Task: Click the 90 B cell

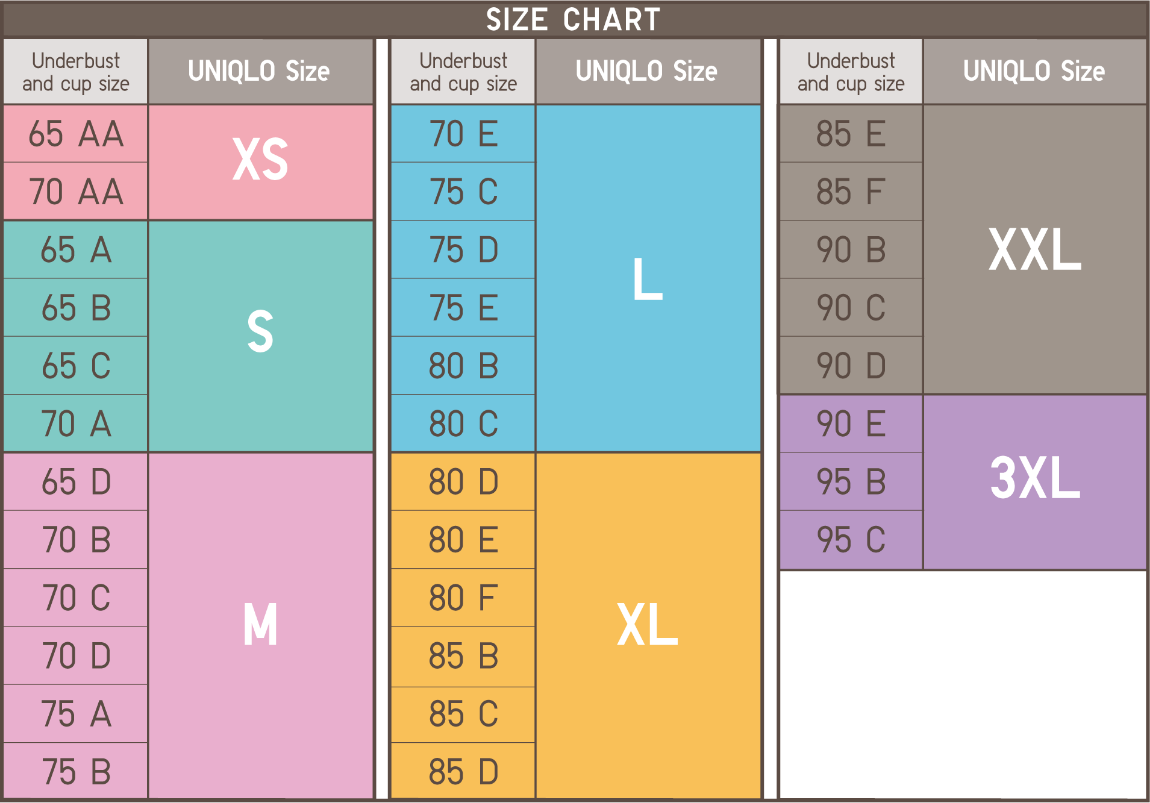Action: 851,250
